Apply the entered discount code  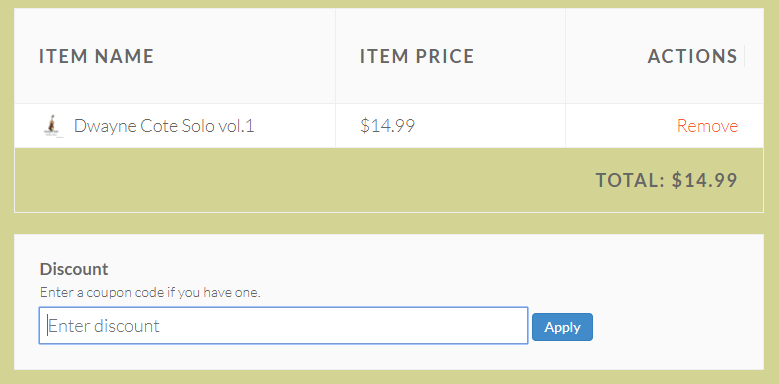pos(562,327)
